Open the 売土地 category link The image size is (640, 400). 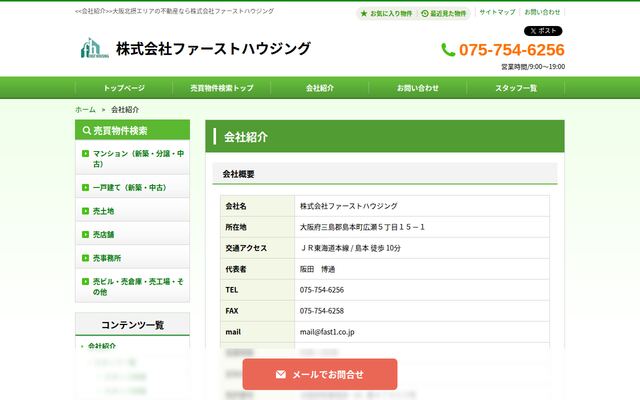point(132,211)
